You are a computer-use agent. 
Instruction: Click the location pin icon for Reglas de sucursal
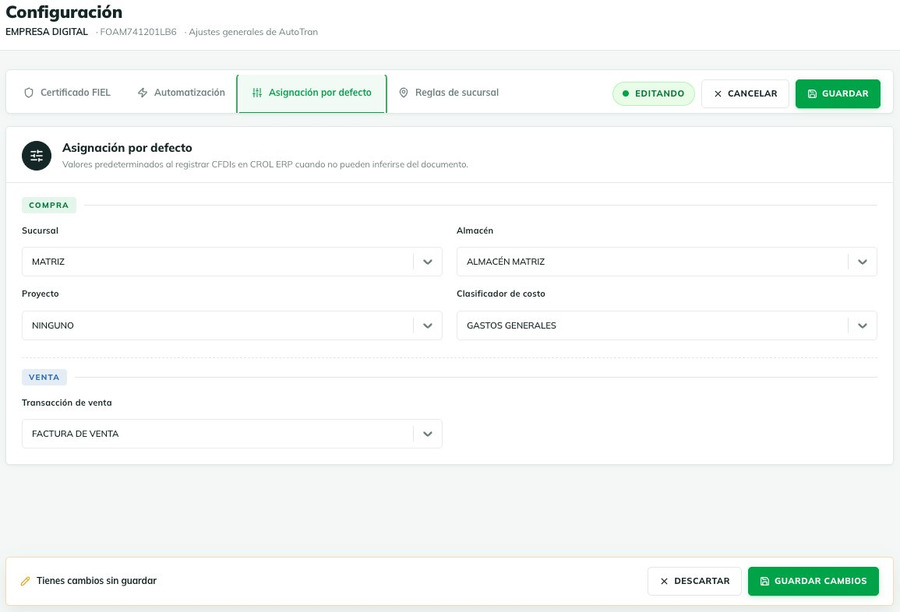[x=404, y=92]
